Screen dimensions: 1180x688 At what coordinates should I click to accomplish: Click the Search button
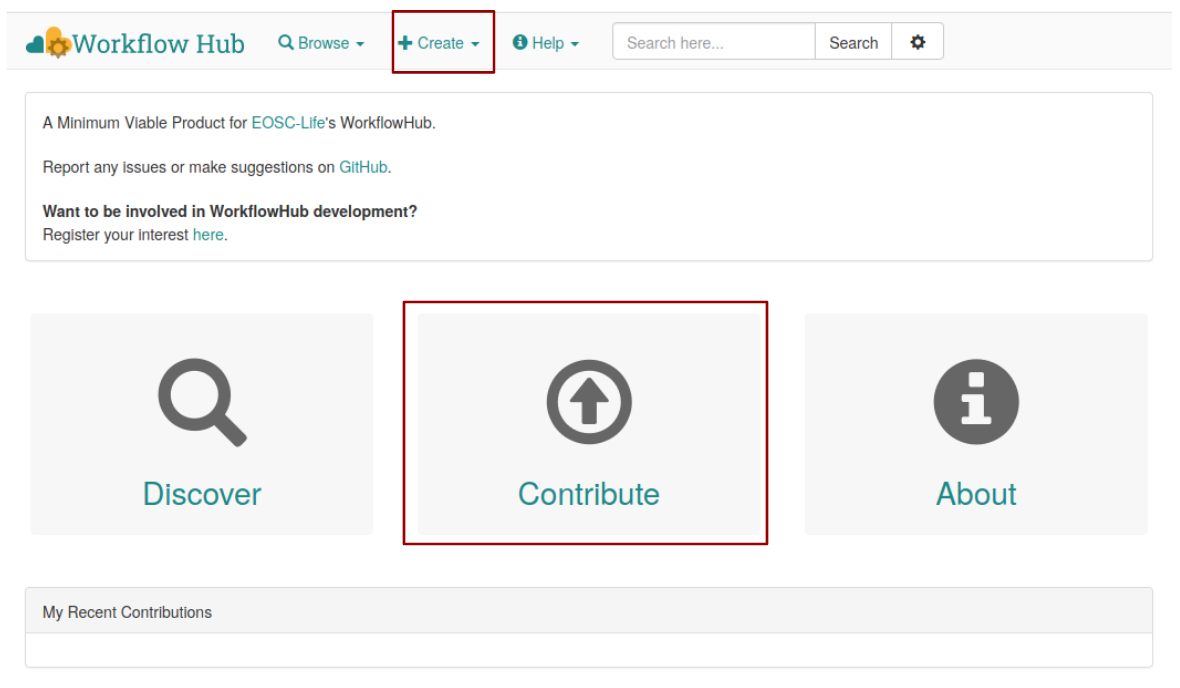pos(853,43)
